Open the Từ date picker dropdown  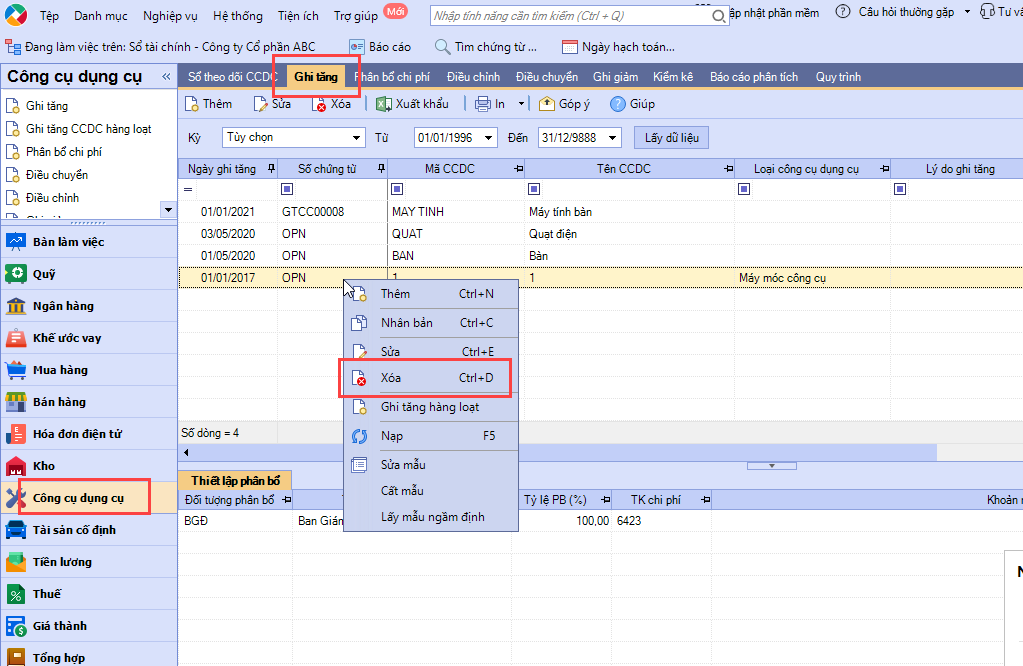click(489, 138)
